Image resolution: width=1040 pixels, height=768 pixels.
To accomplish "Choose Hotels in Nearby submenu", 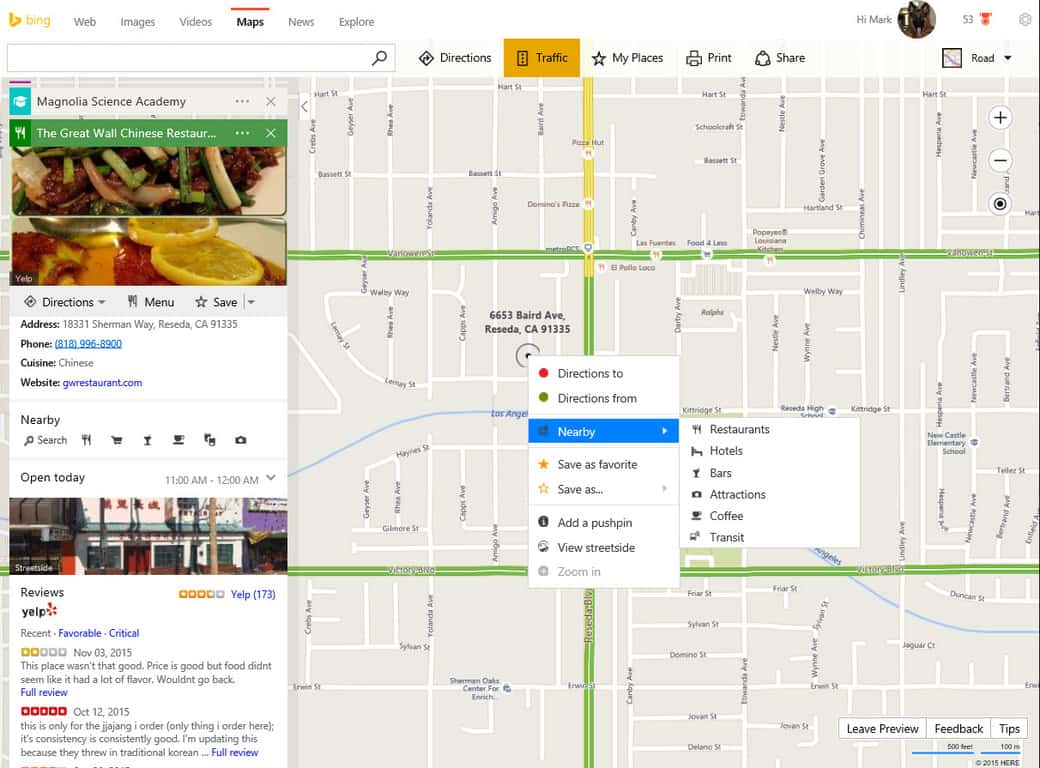I will click(769, 451).
